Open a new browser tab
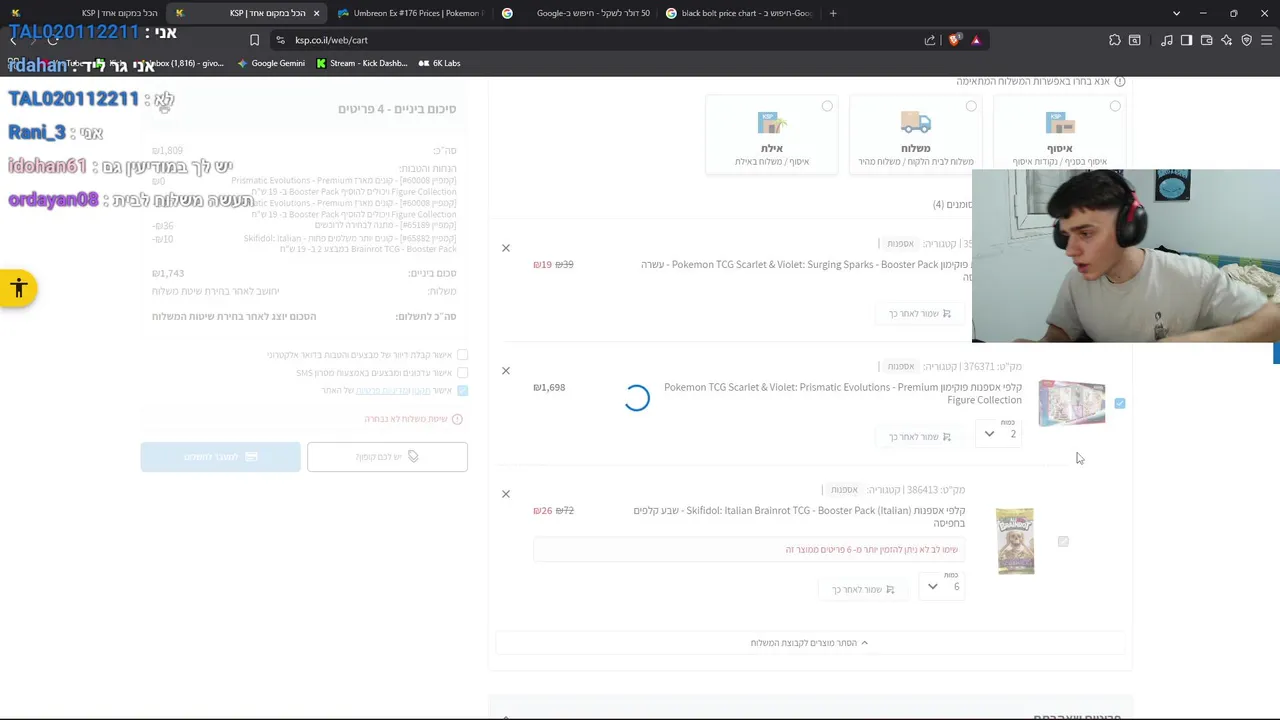The image size is (1280, 720). coord(833,13)
